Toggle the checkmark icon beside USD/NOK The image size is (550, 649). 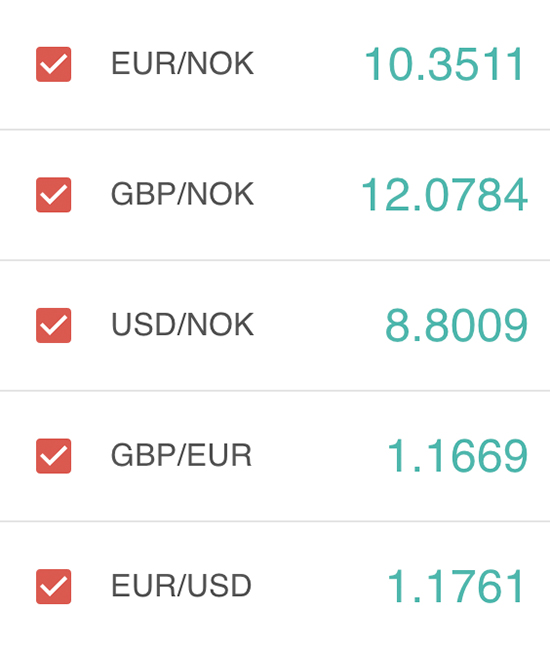coord(53,326)
